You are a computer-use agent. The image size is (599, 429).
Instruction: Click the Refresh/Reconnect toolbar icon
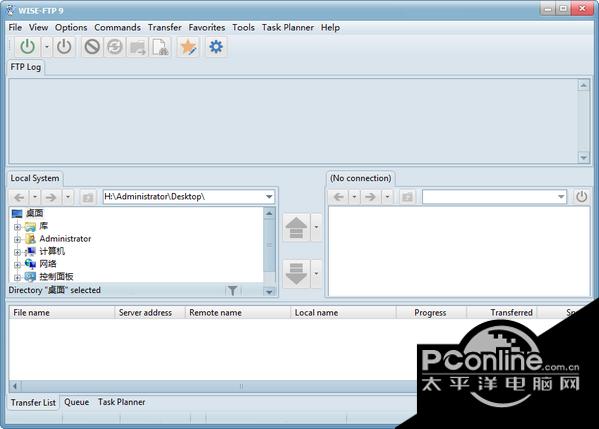pyautogui.click(x=115, y=47)
